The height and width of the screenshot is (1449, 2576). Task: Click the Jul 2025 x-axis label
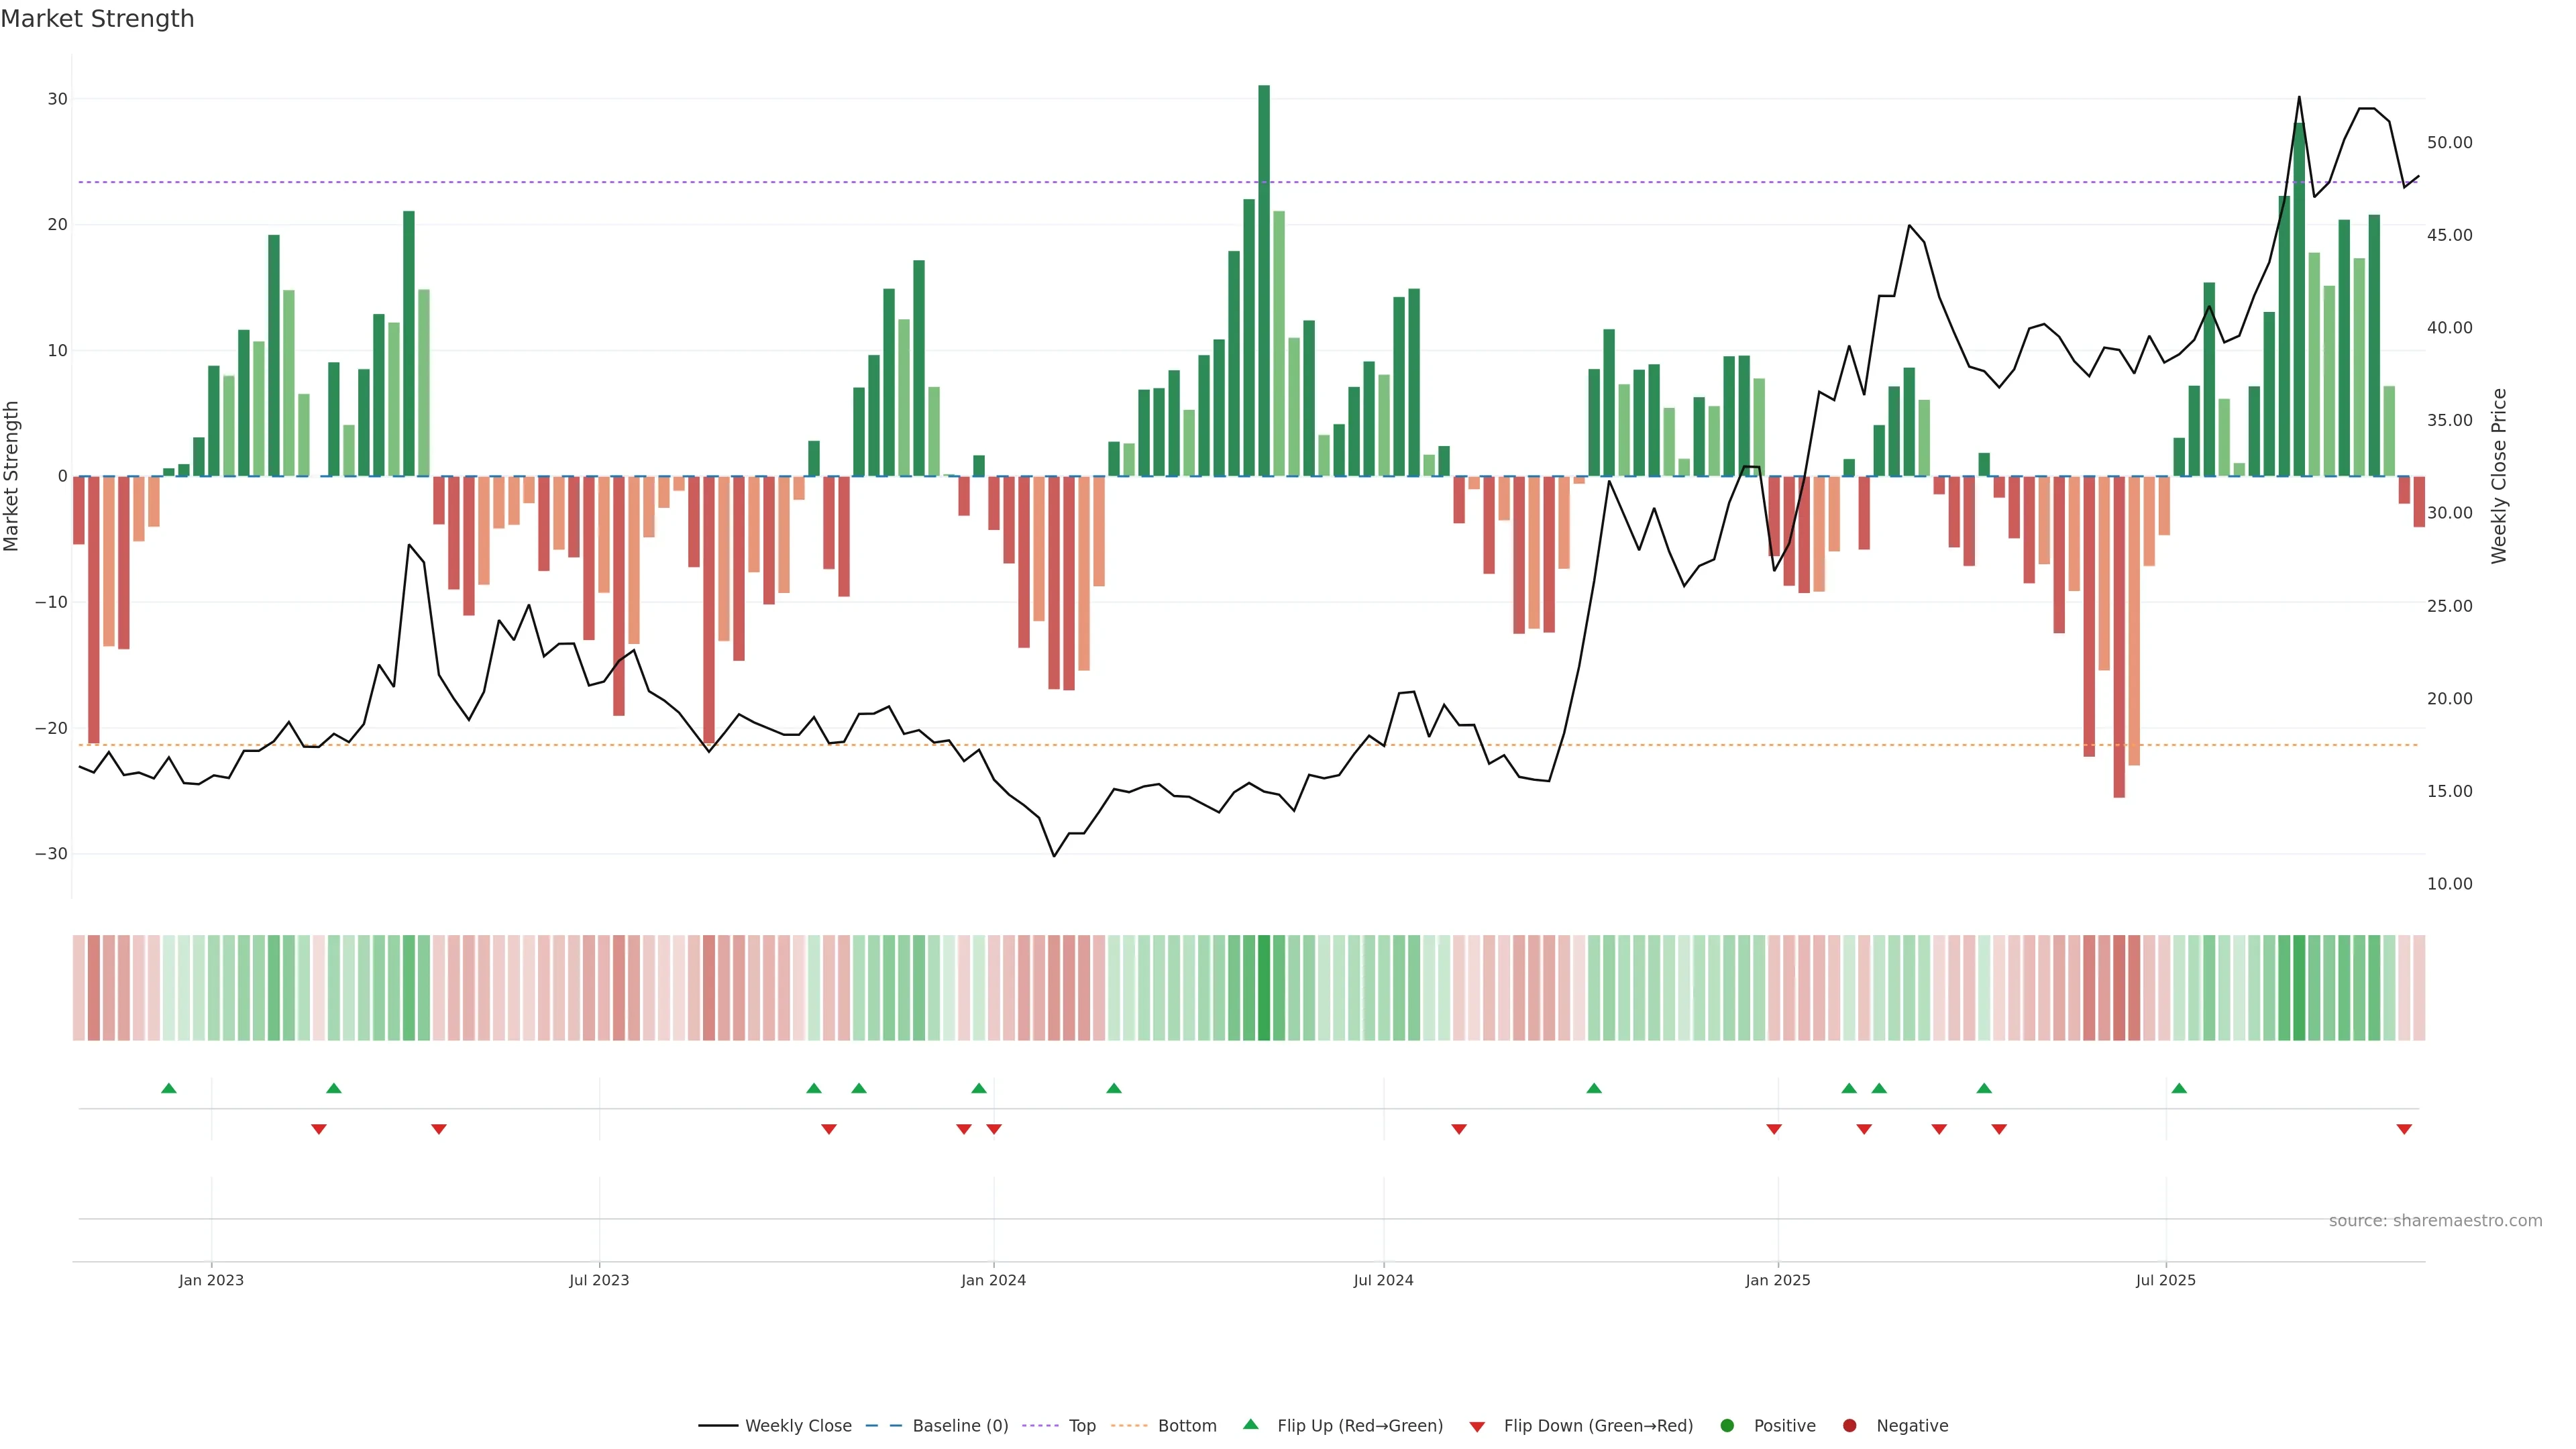point(2165,1280)
